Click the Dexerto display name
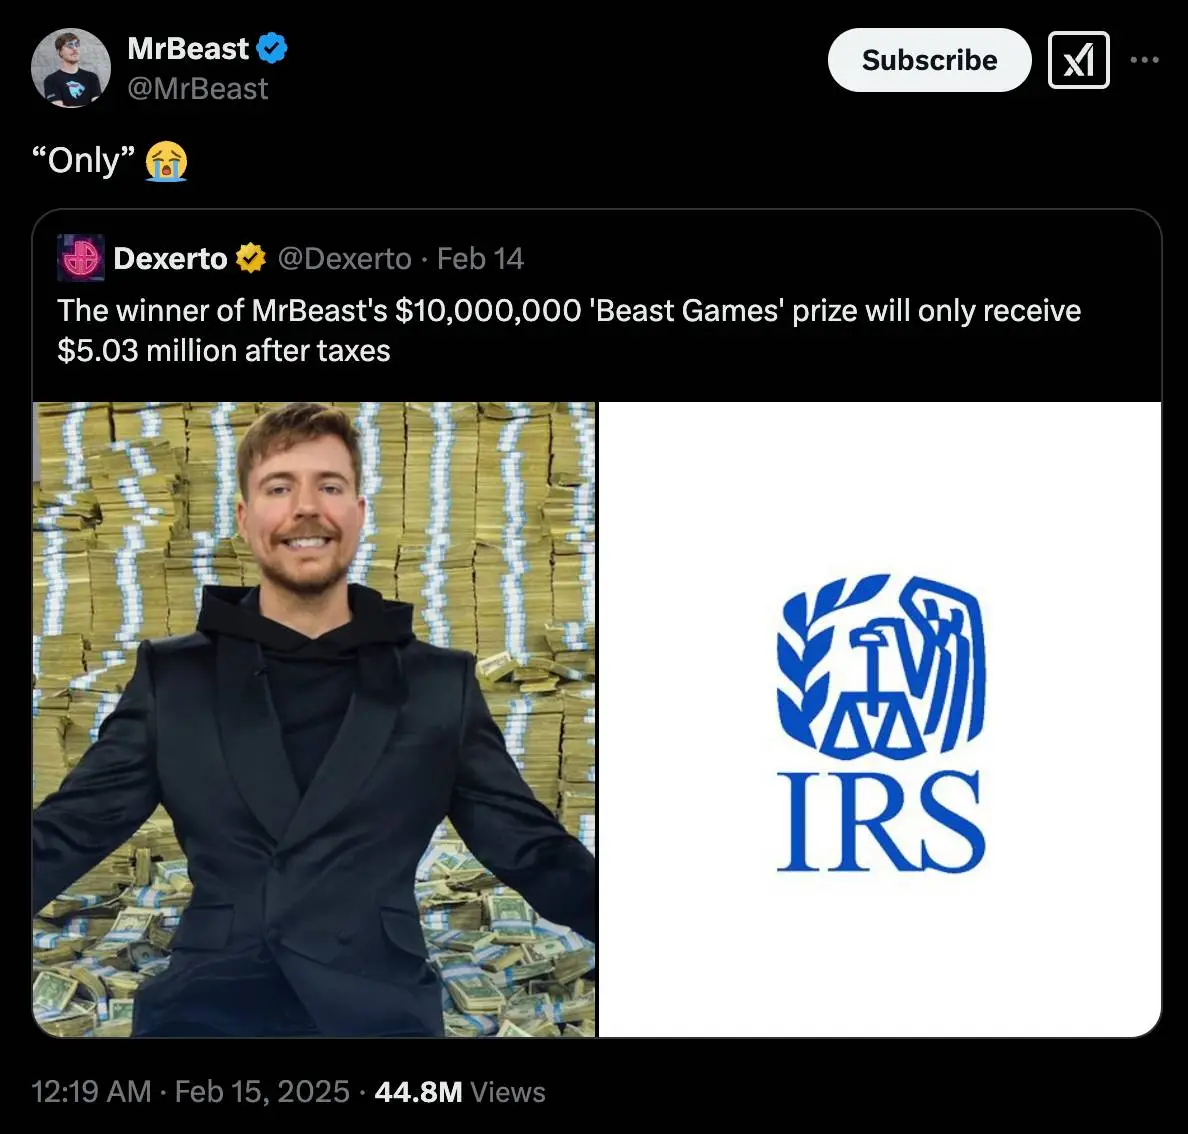The height and width of the screenshot is (1134, 1188). click(x=170, y=257)
